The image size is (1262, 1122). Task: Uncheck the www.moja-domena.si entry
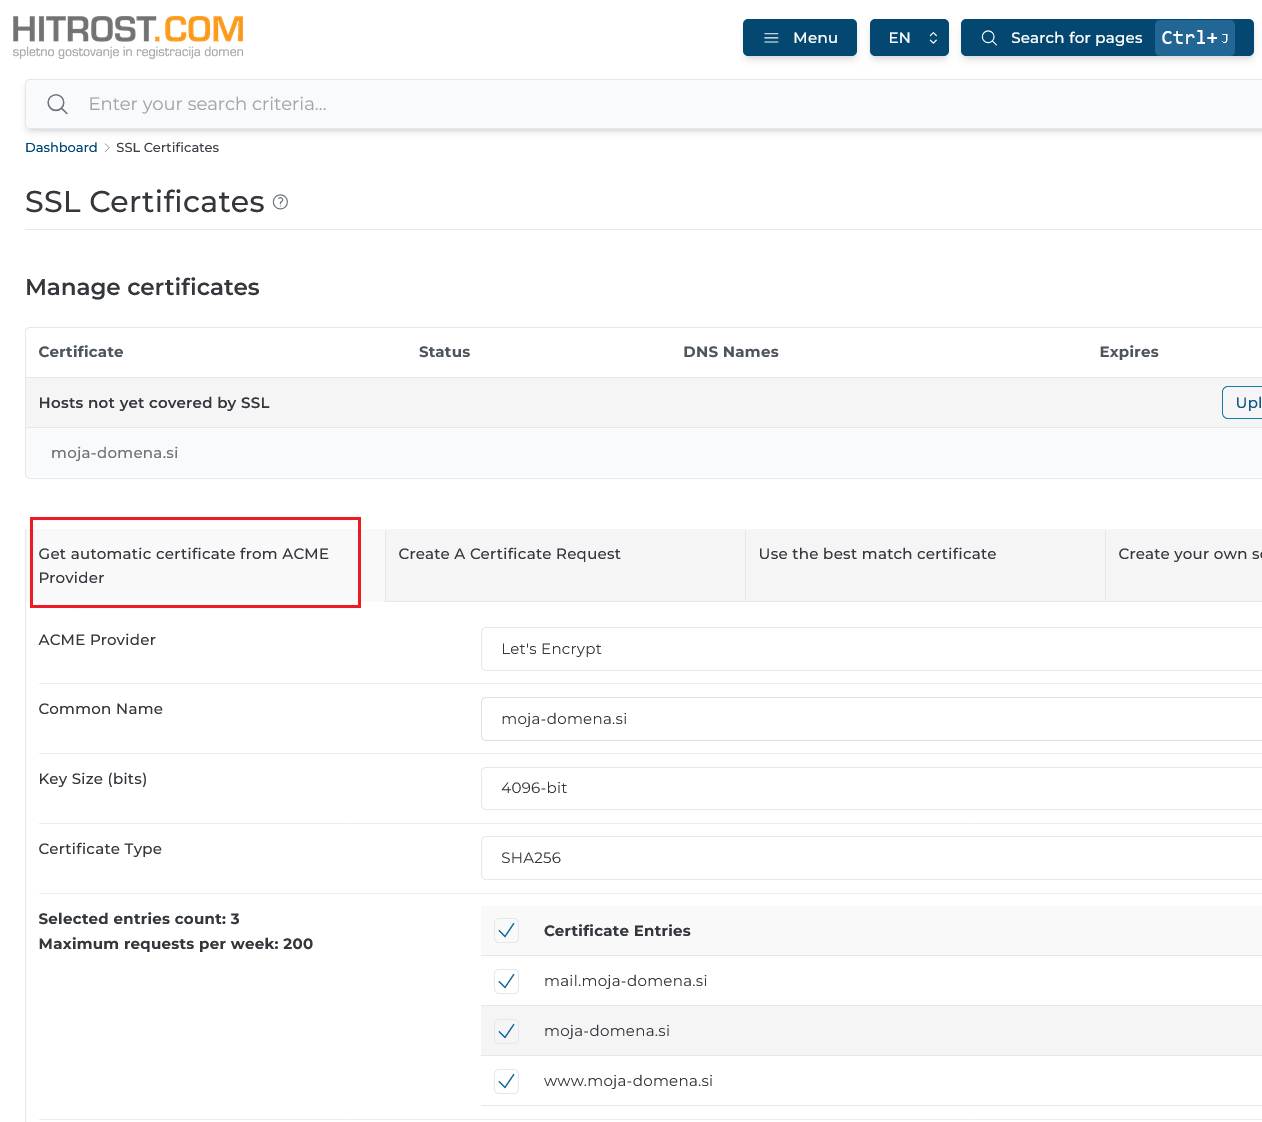tap(507, 1081)
